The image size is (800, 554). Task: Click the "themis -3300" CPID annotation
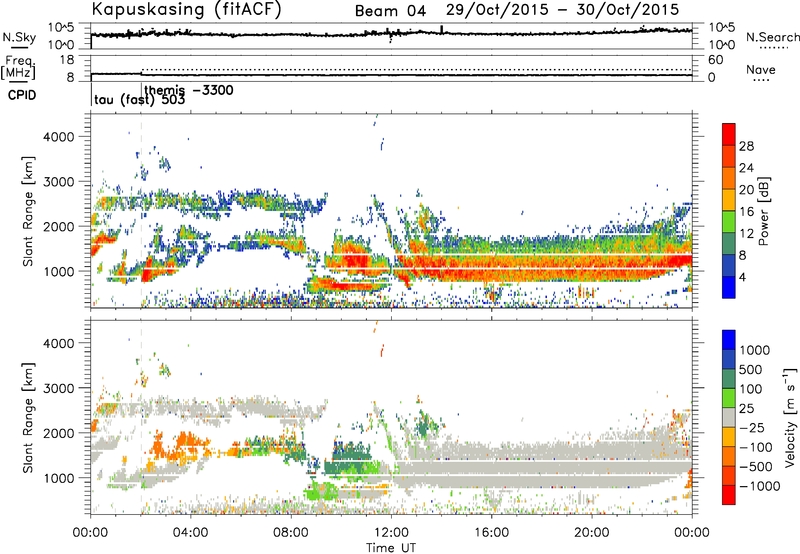(x=189, y=90)
